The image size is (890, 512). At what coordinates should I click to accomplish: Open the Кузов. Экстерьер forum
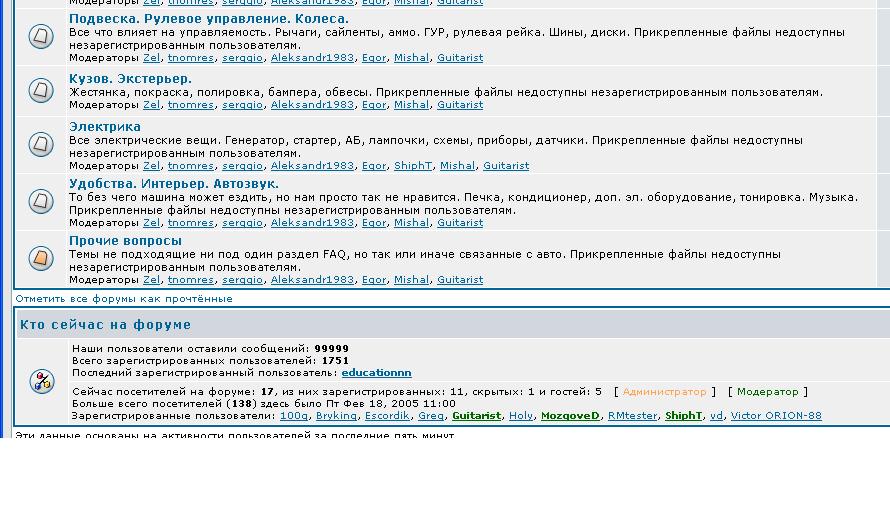click(x=130, y=79)
